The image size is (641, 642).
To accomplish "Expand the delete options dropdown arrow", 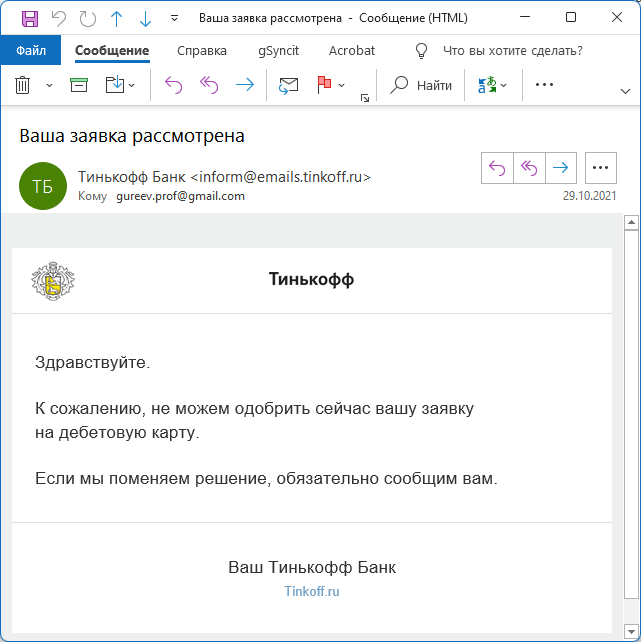I will pos(50,86).
